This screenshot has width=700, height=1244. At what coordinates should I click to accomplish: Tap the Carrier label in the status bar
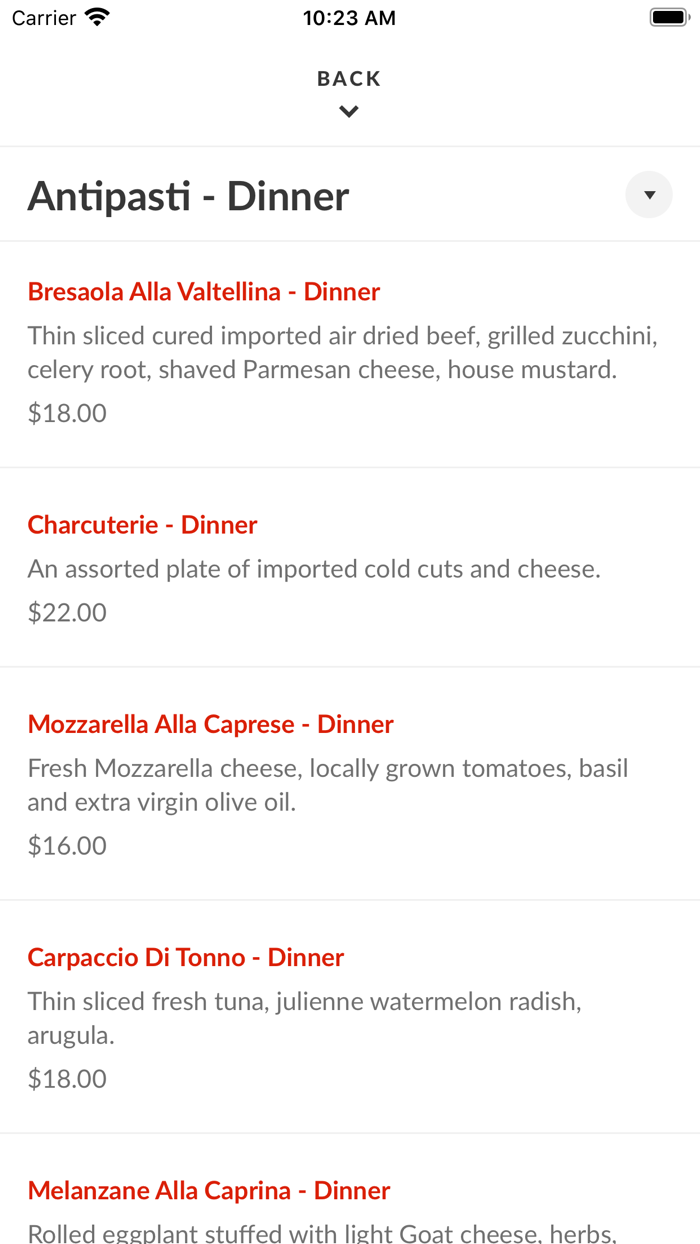(42, 17)
